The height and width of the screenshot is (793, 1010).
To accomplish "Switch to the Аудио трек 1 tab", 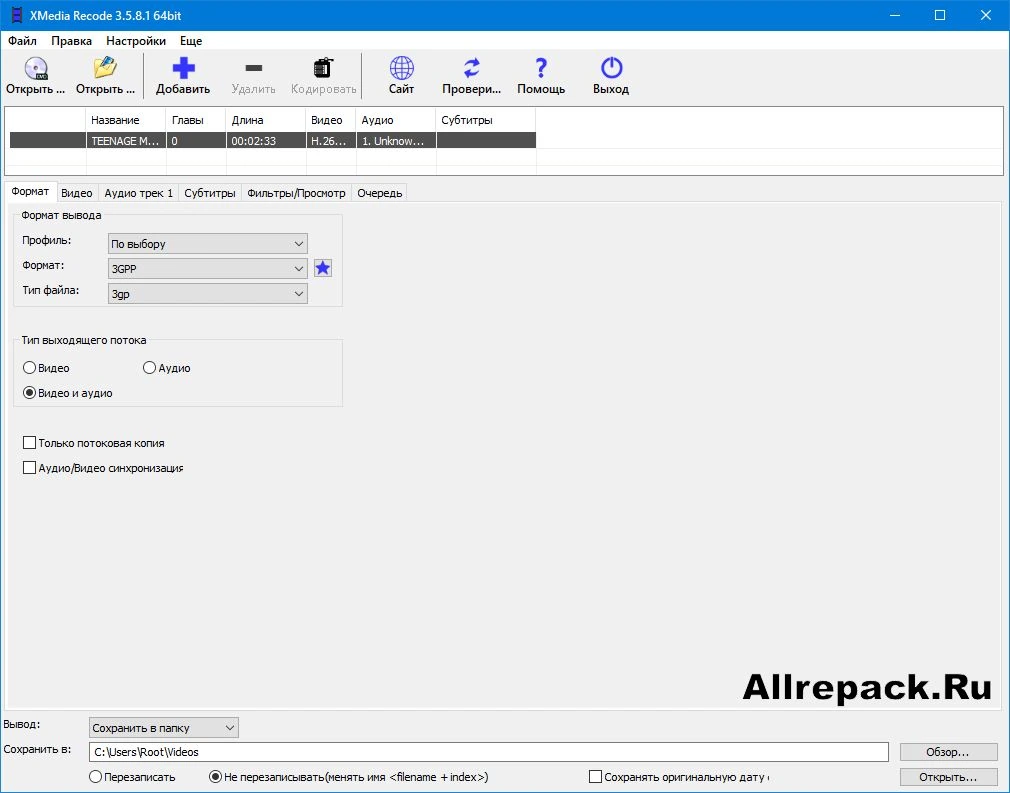I will pyautogui.click(x=138, y=193).
